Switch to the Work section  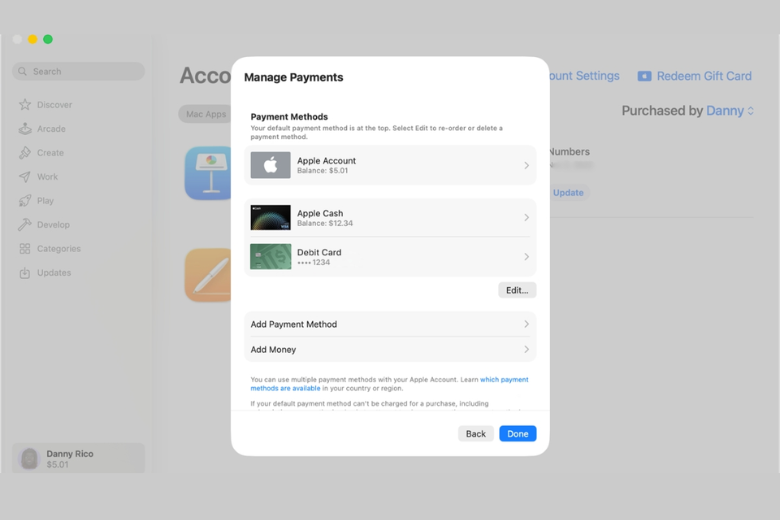[x=47, y=177]
